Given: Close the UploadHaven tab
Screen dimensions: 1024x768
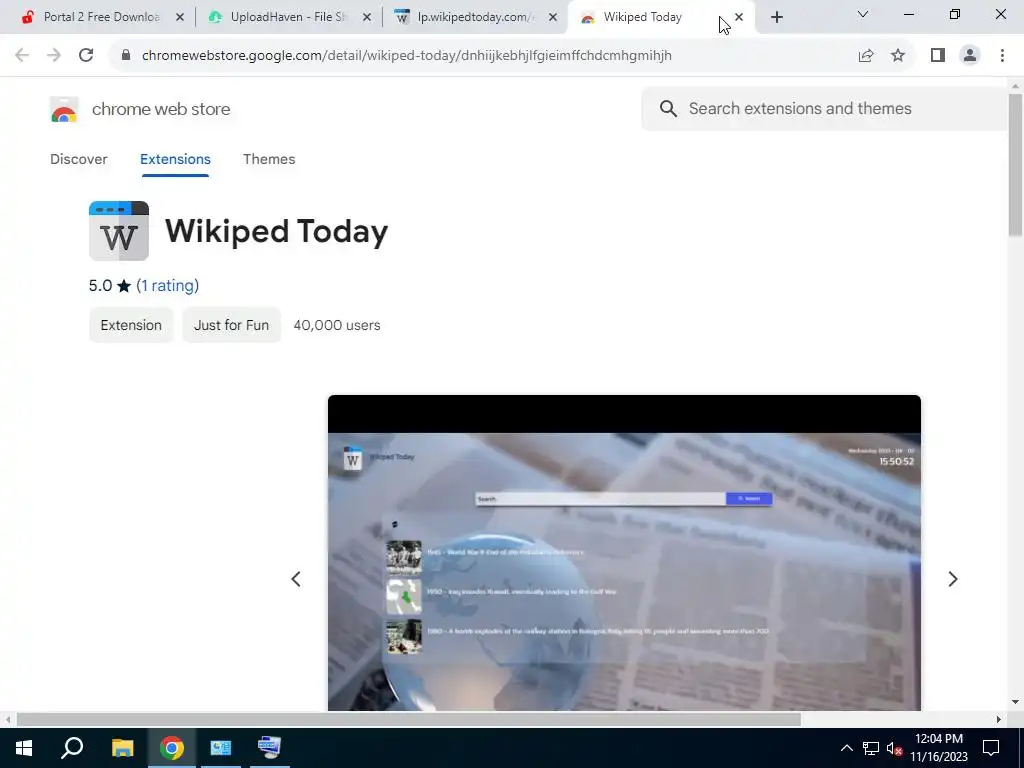Looking at the screenshot, I should point(367,18).
